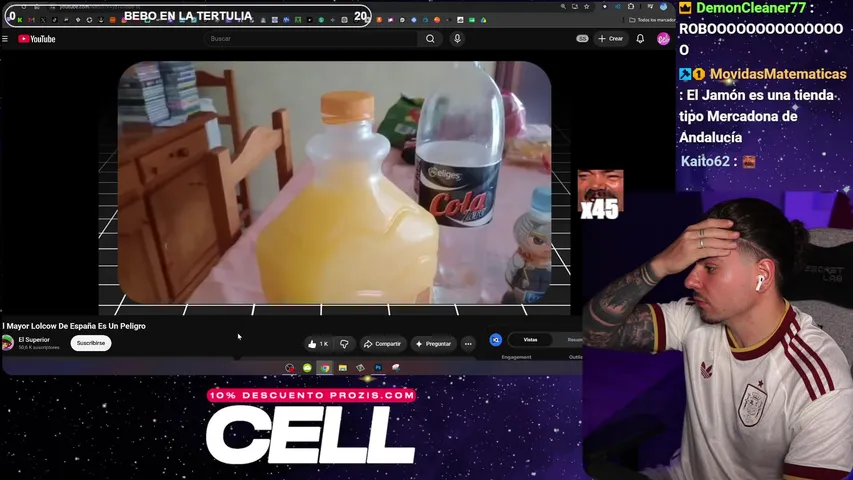Start voice search with the microphone icon
Viewport: 853px width, 480px height.
458,39
